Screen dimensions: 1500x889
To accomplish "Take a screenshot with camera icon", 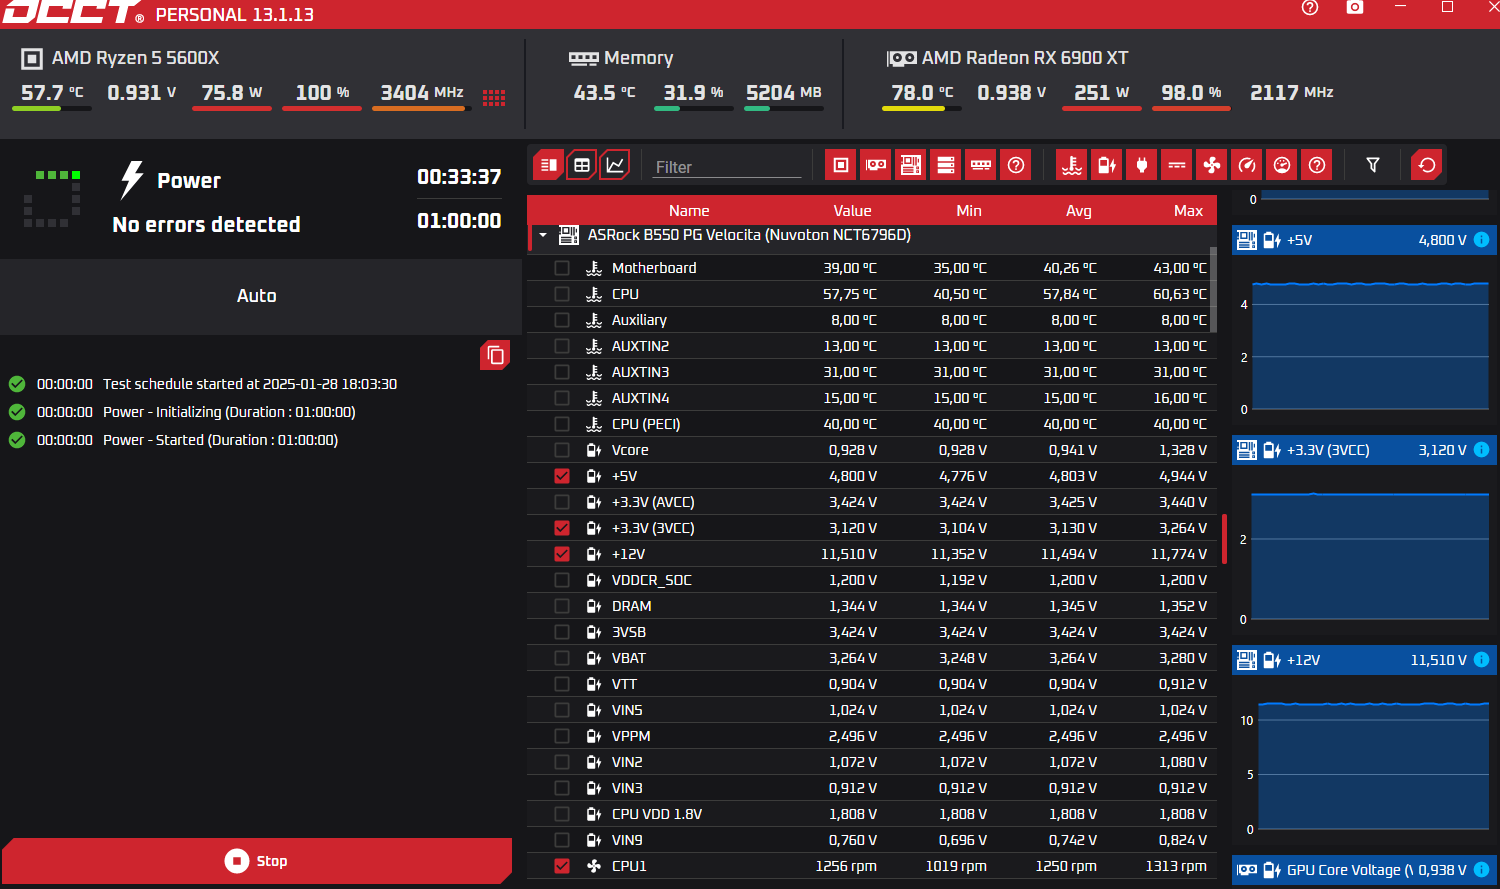I will coord(1355,8).
